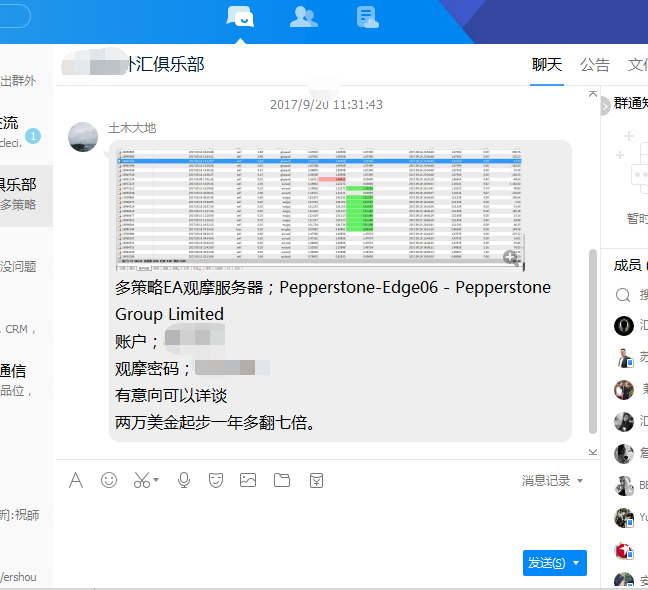Select the 俱乐部 conversation in sidebar

click(x=26, y=195)
